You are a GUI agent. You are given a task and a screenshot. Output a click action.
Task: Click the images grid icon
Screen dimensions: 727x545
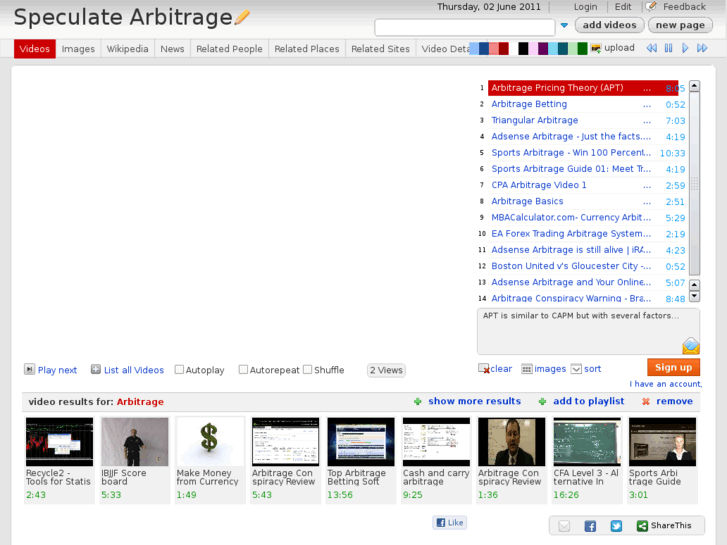point(527,369)
